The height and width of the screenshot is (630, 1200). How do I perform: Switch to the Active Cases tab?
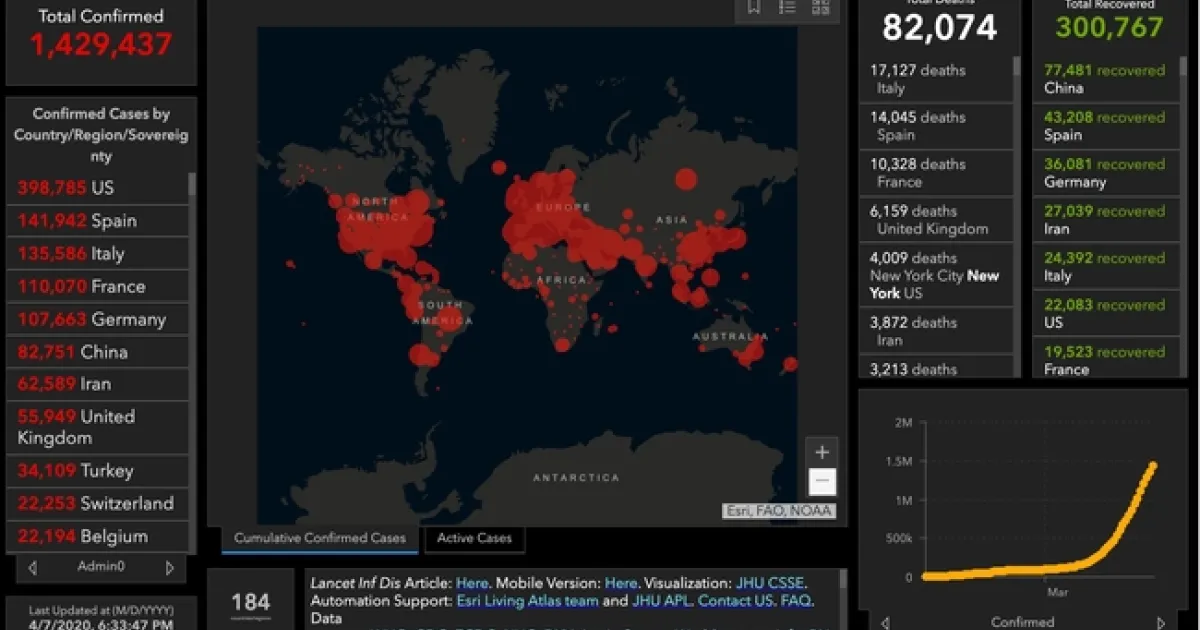pyautogui.click(x=474, y=538)
